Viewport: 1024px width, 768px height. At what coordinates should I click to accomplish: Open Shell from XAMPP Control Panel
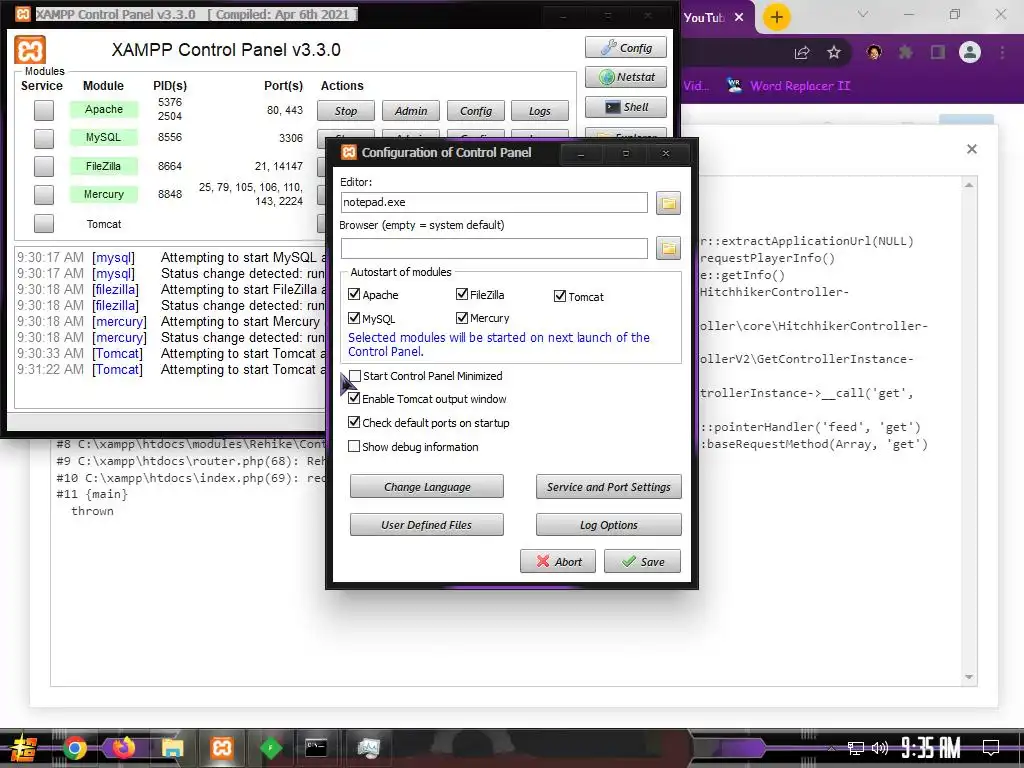coord(626,107)
